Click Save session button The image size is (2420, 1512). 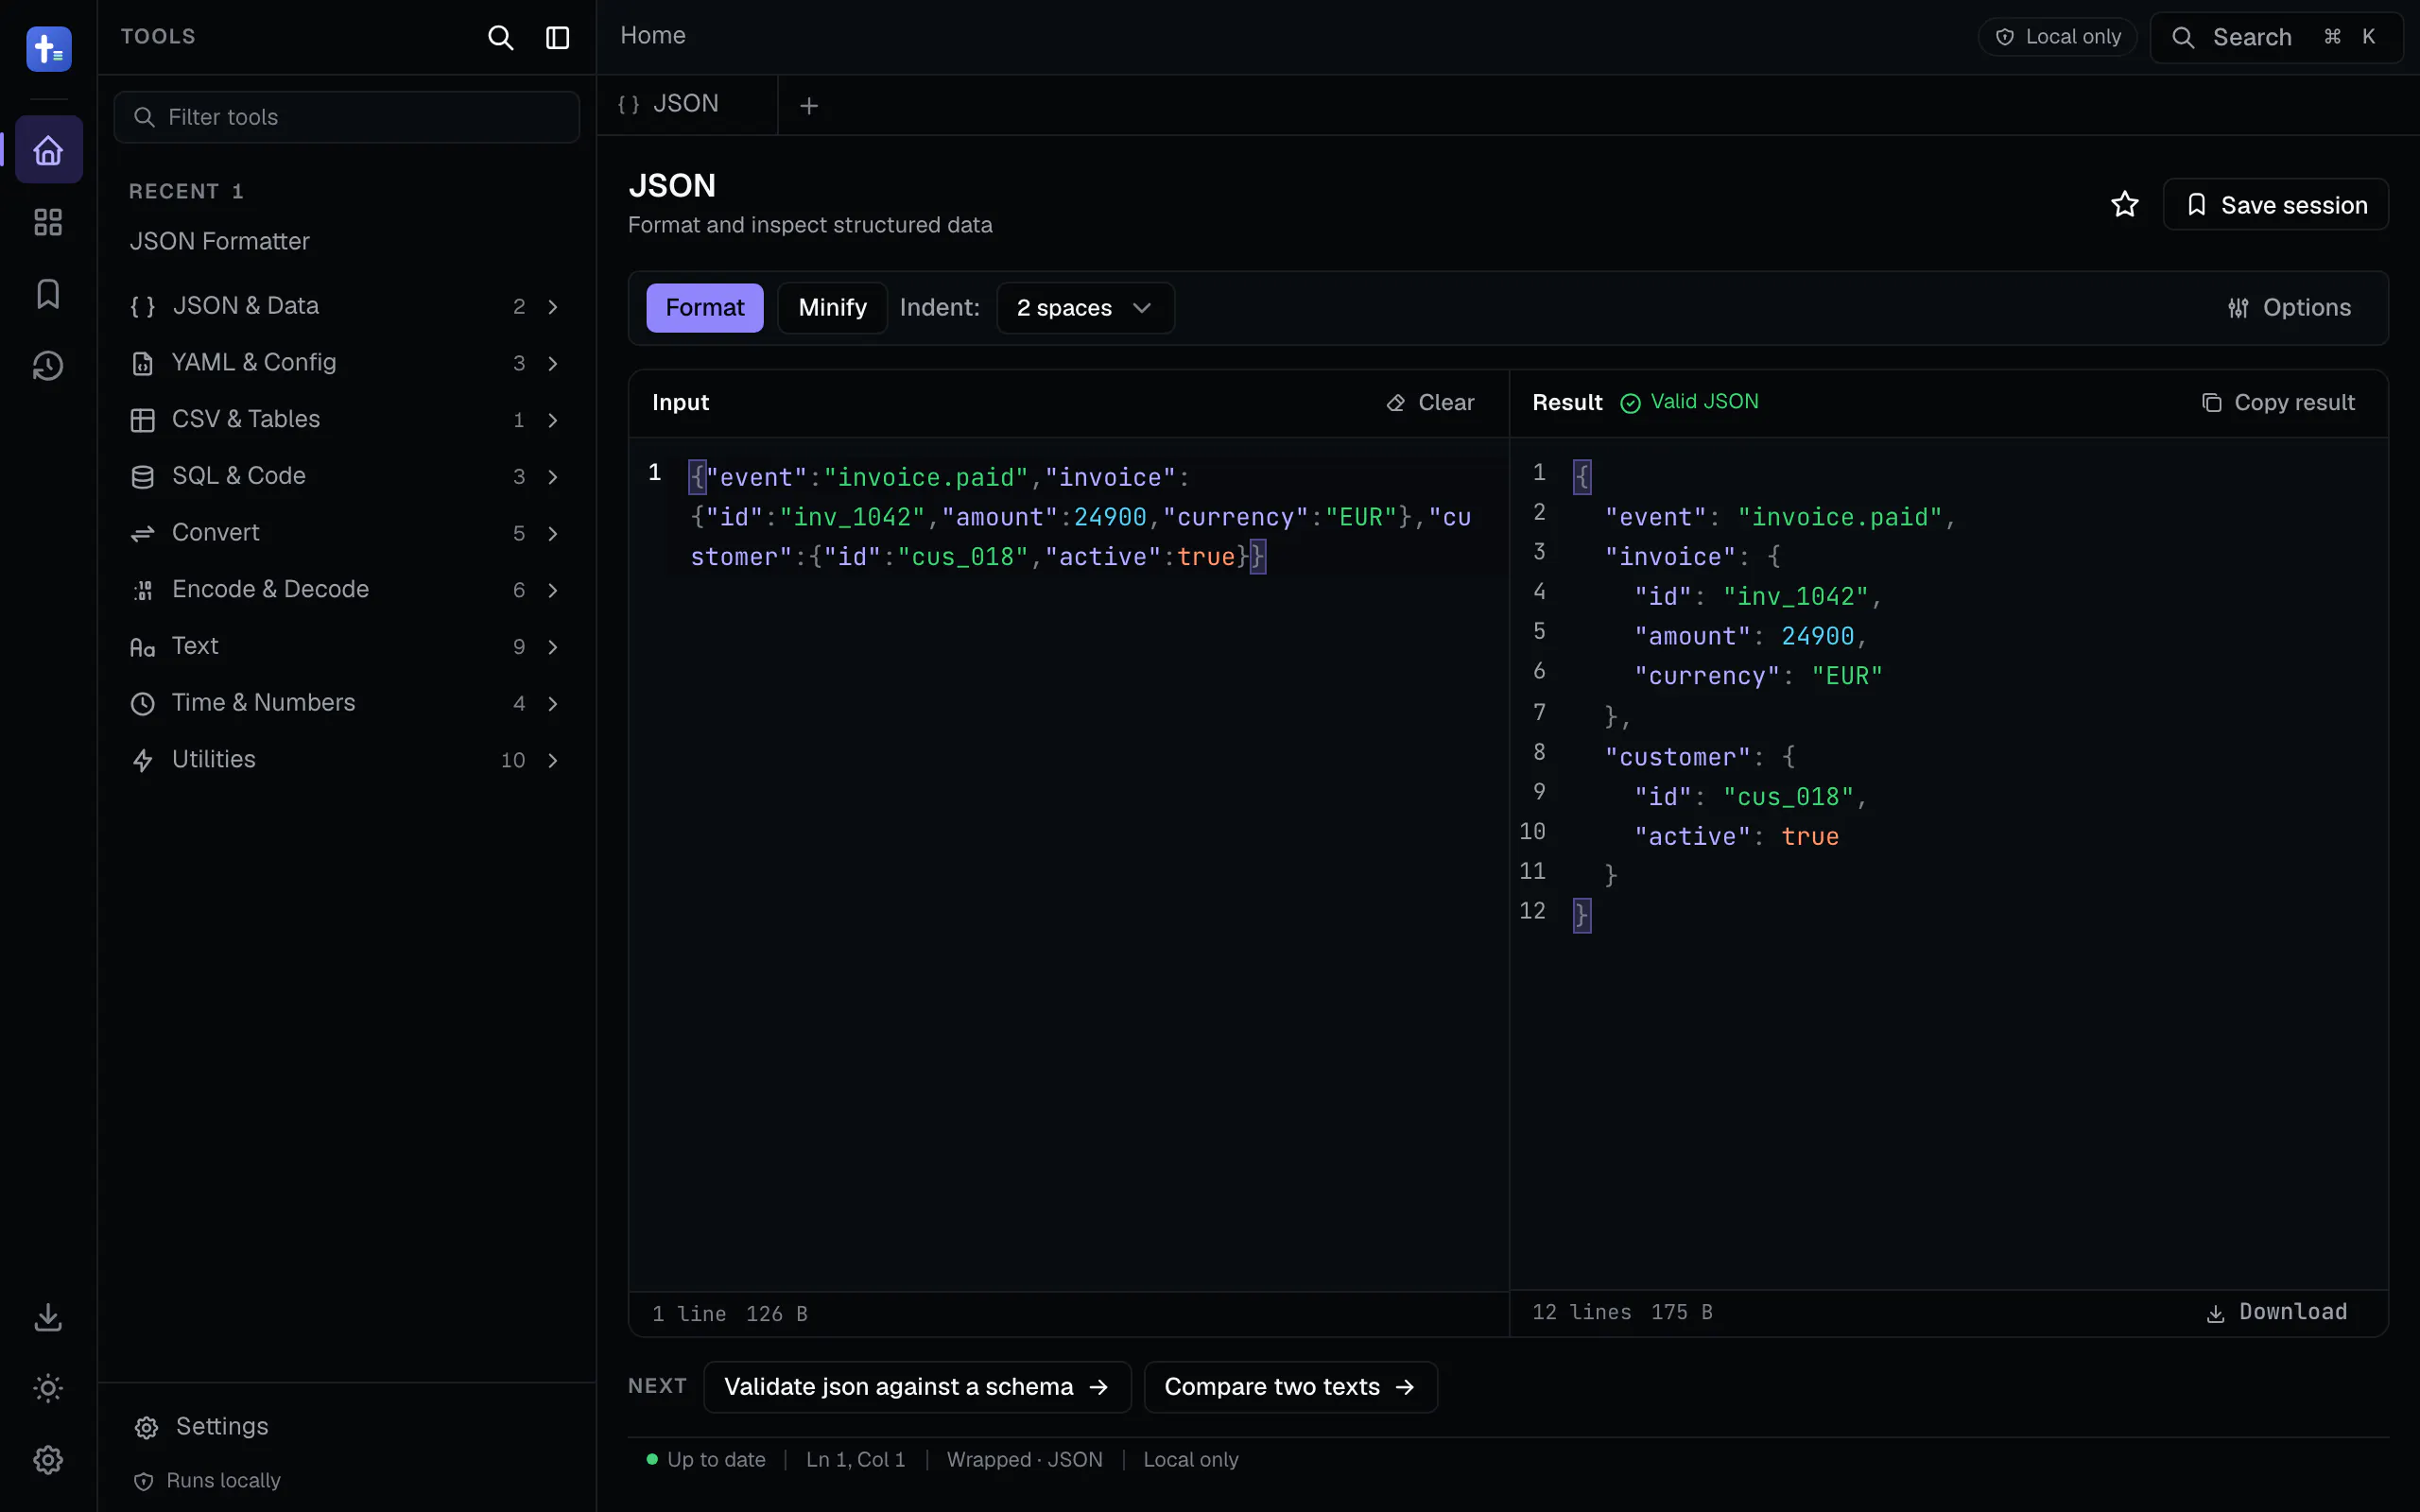[2275, 205]
